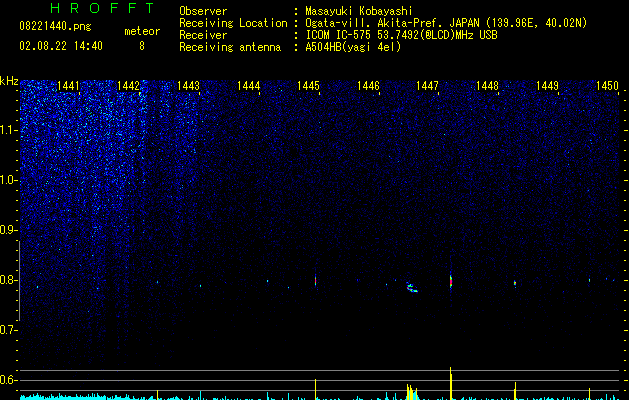Click the 0.9 kHz axis label

pyautogui.click(x=8, y=230)
